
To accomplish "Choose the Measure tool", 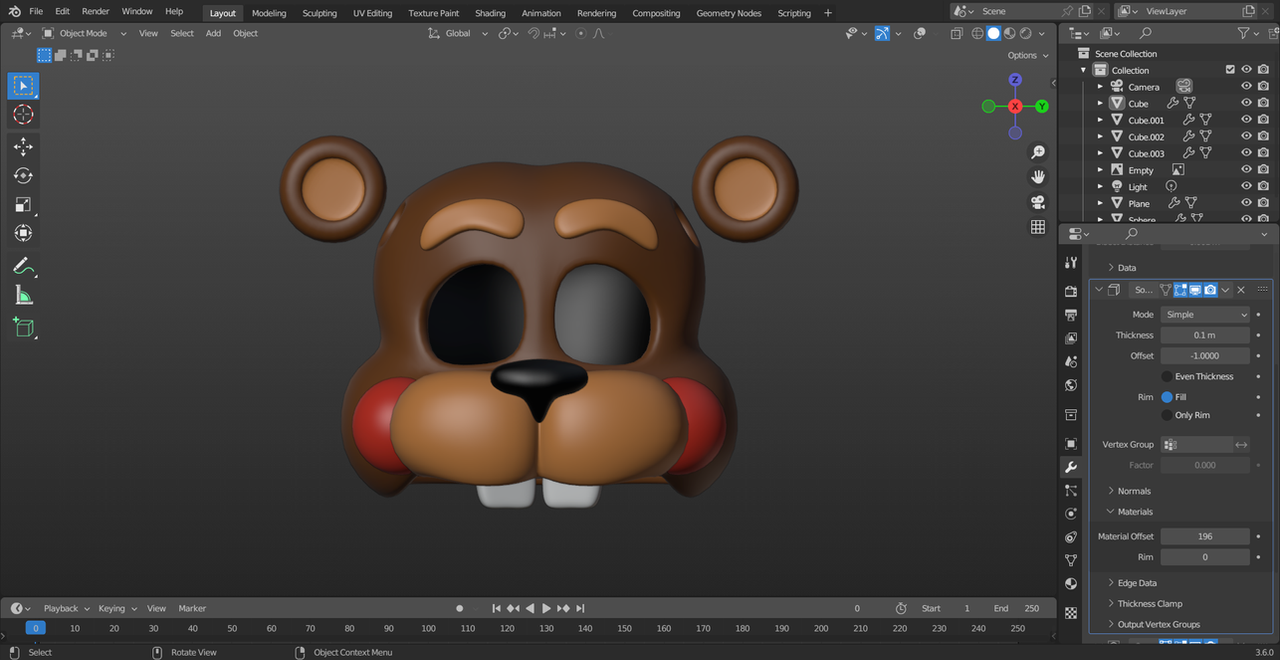I will pos(23,295).
